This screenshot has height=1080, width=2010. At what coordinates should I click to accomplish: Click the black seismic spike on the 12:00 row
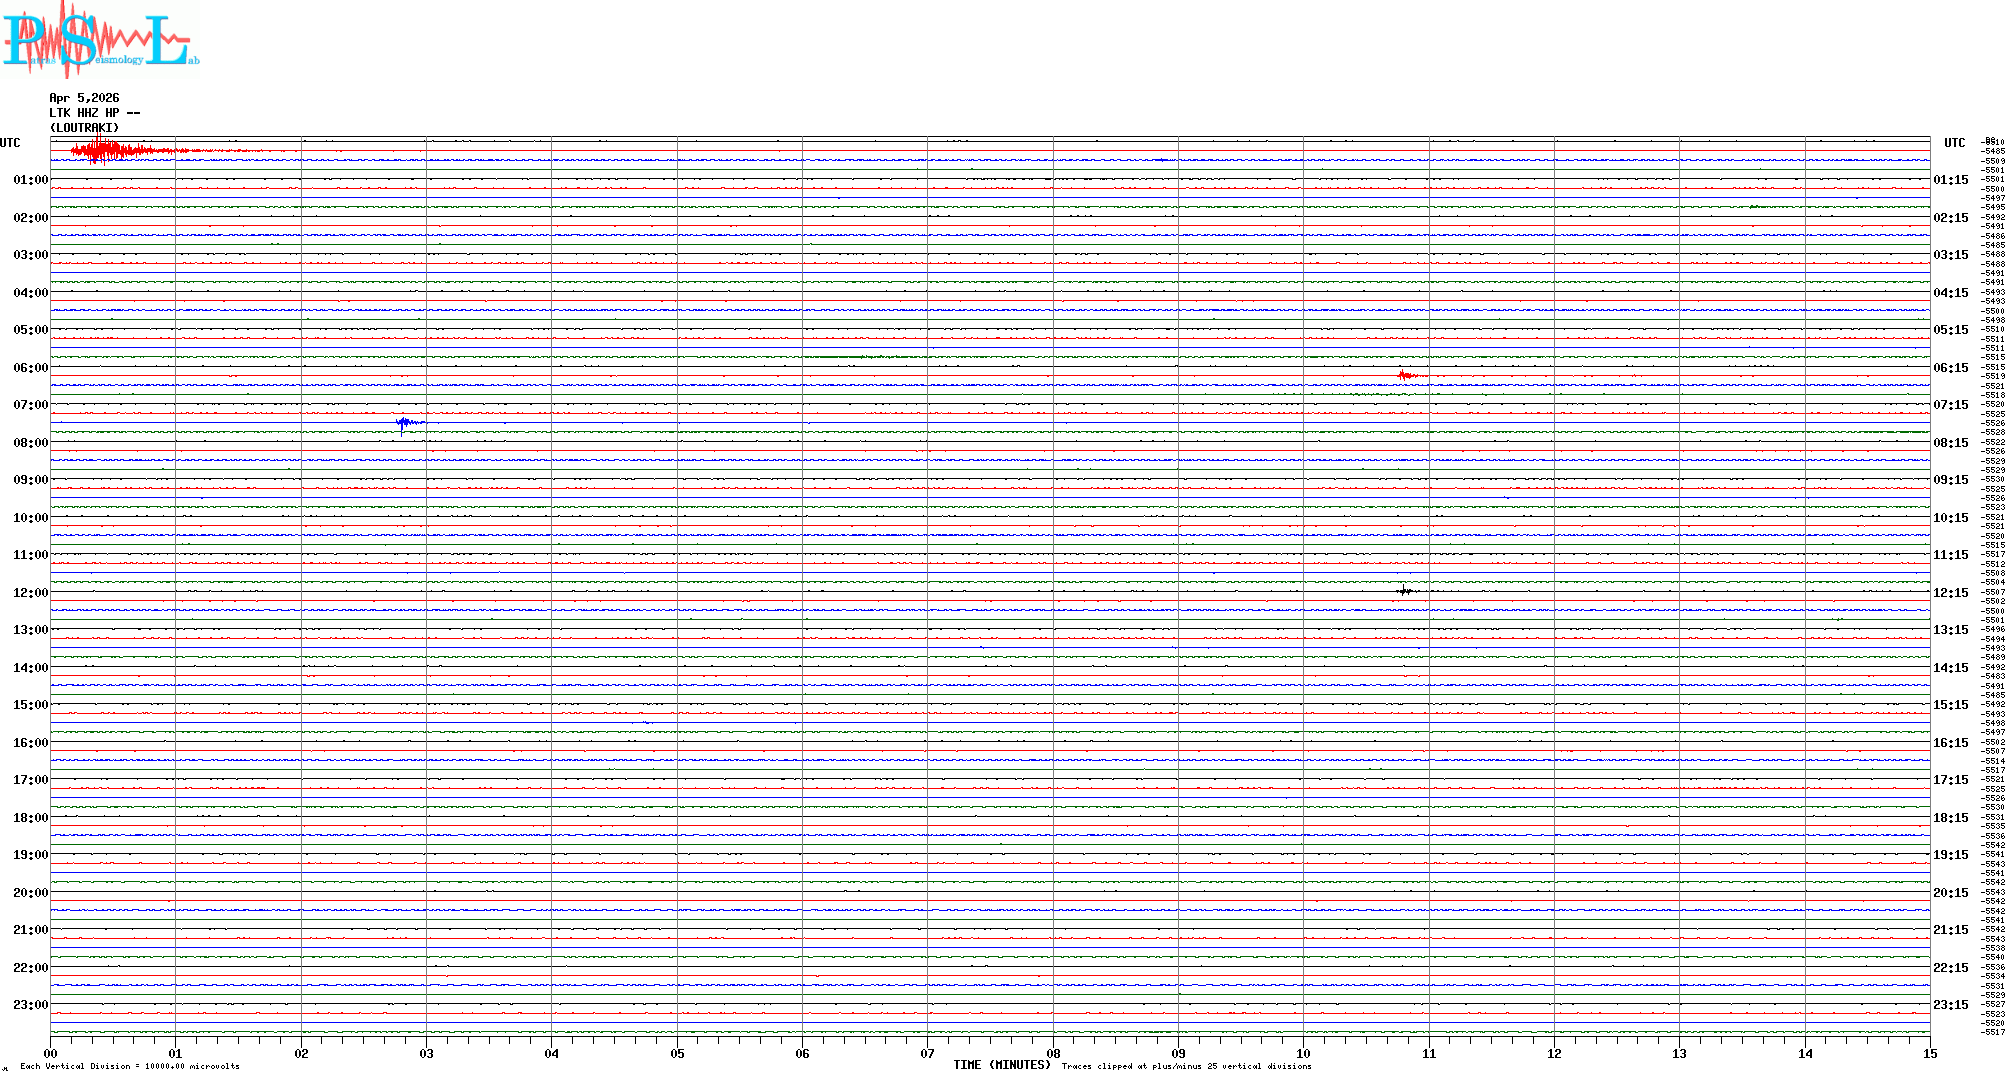1405,591
